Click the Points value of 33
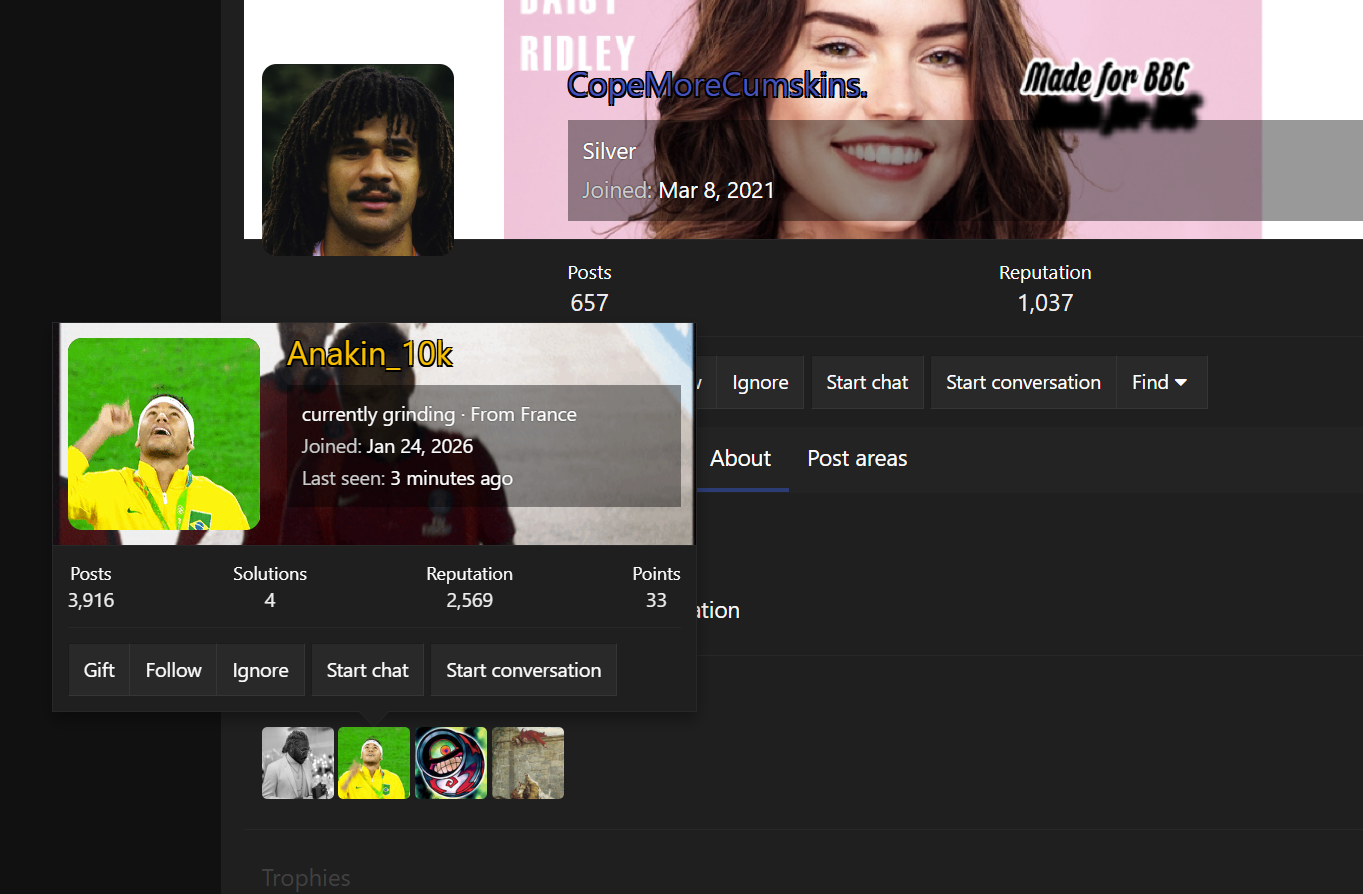This screenshot has height=894, width=1363. coord(656,600)
